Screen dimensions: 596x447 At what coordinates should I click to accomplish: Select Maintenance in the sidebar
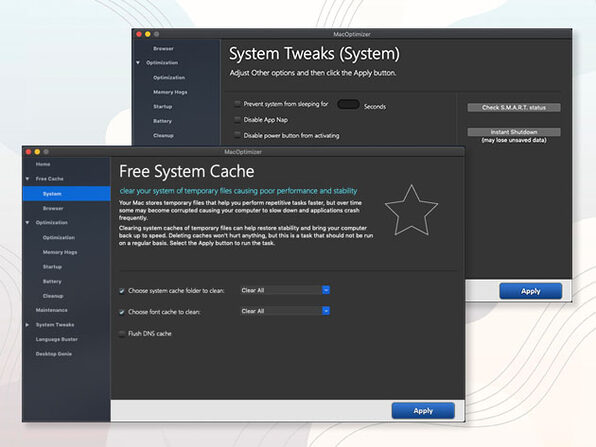click(51, 310)
